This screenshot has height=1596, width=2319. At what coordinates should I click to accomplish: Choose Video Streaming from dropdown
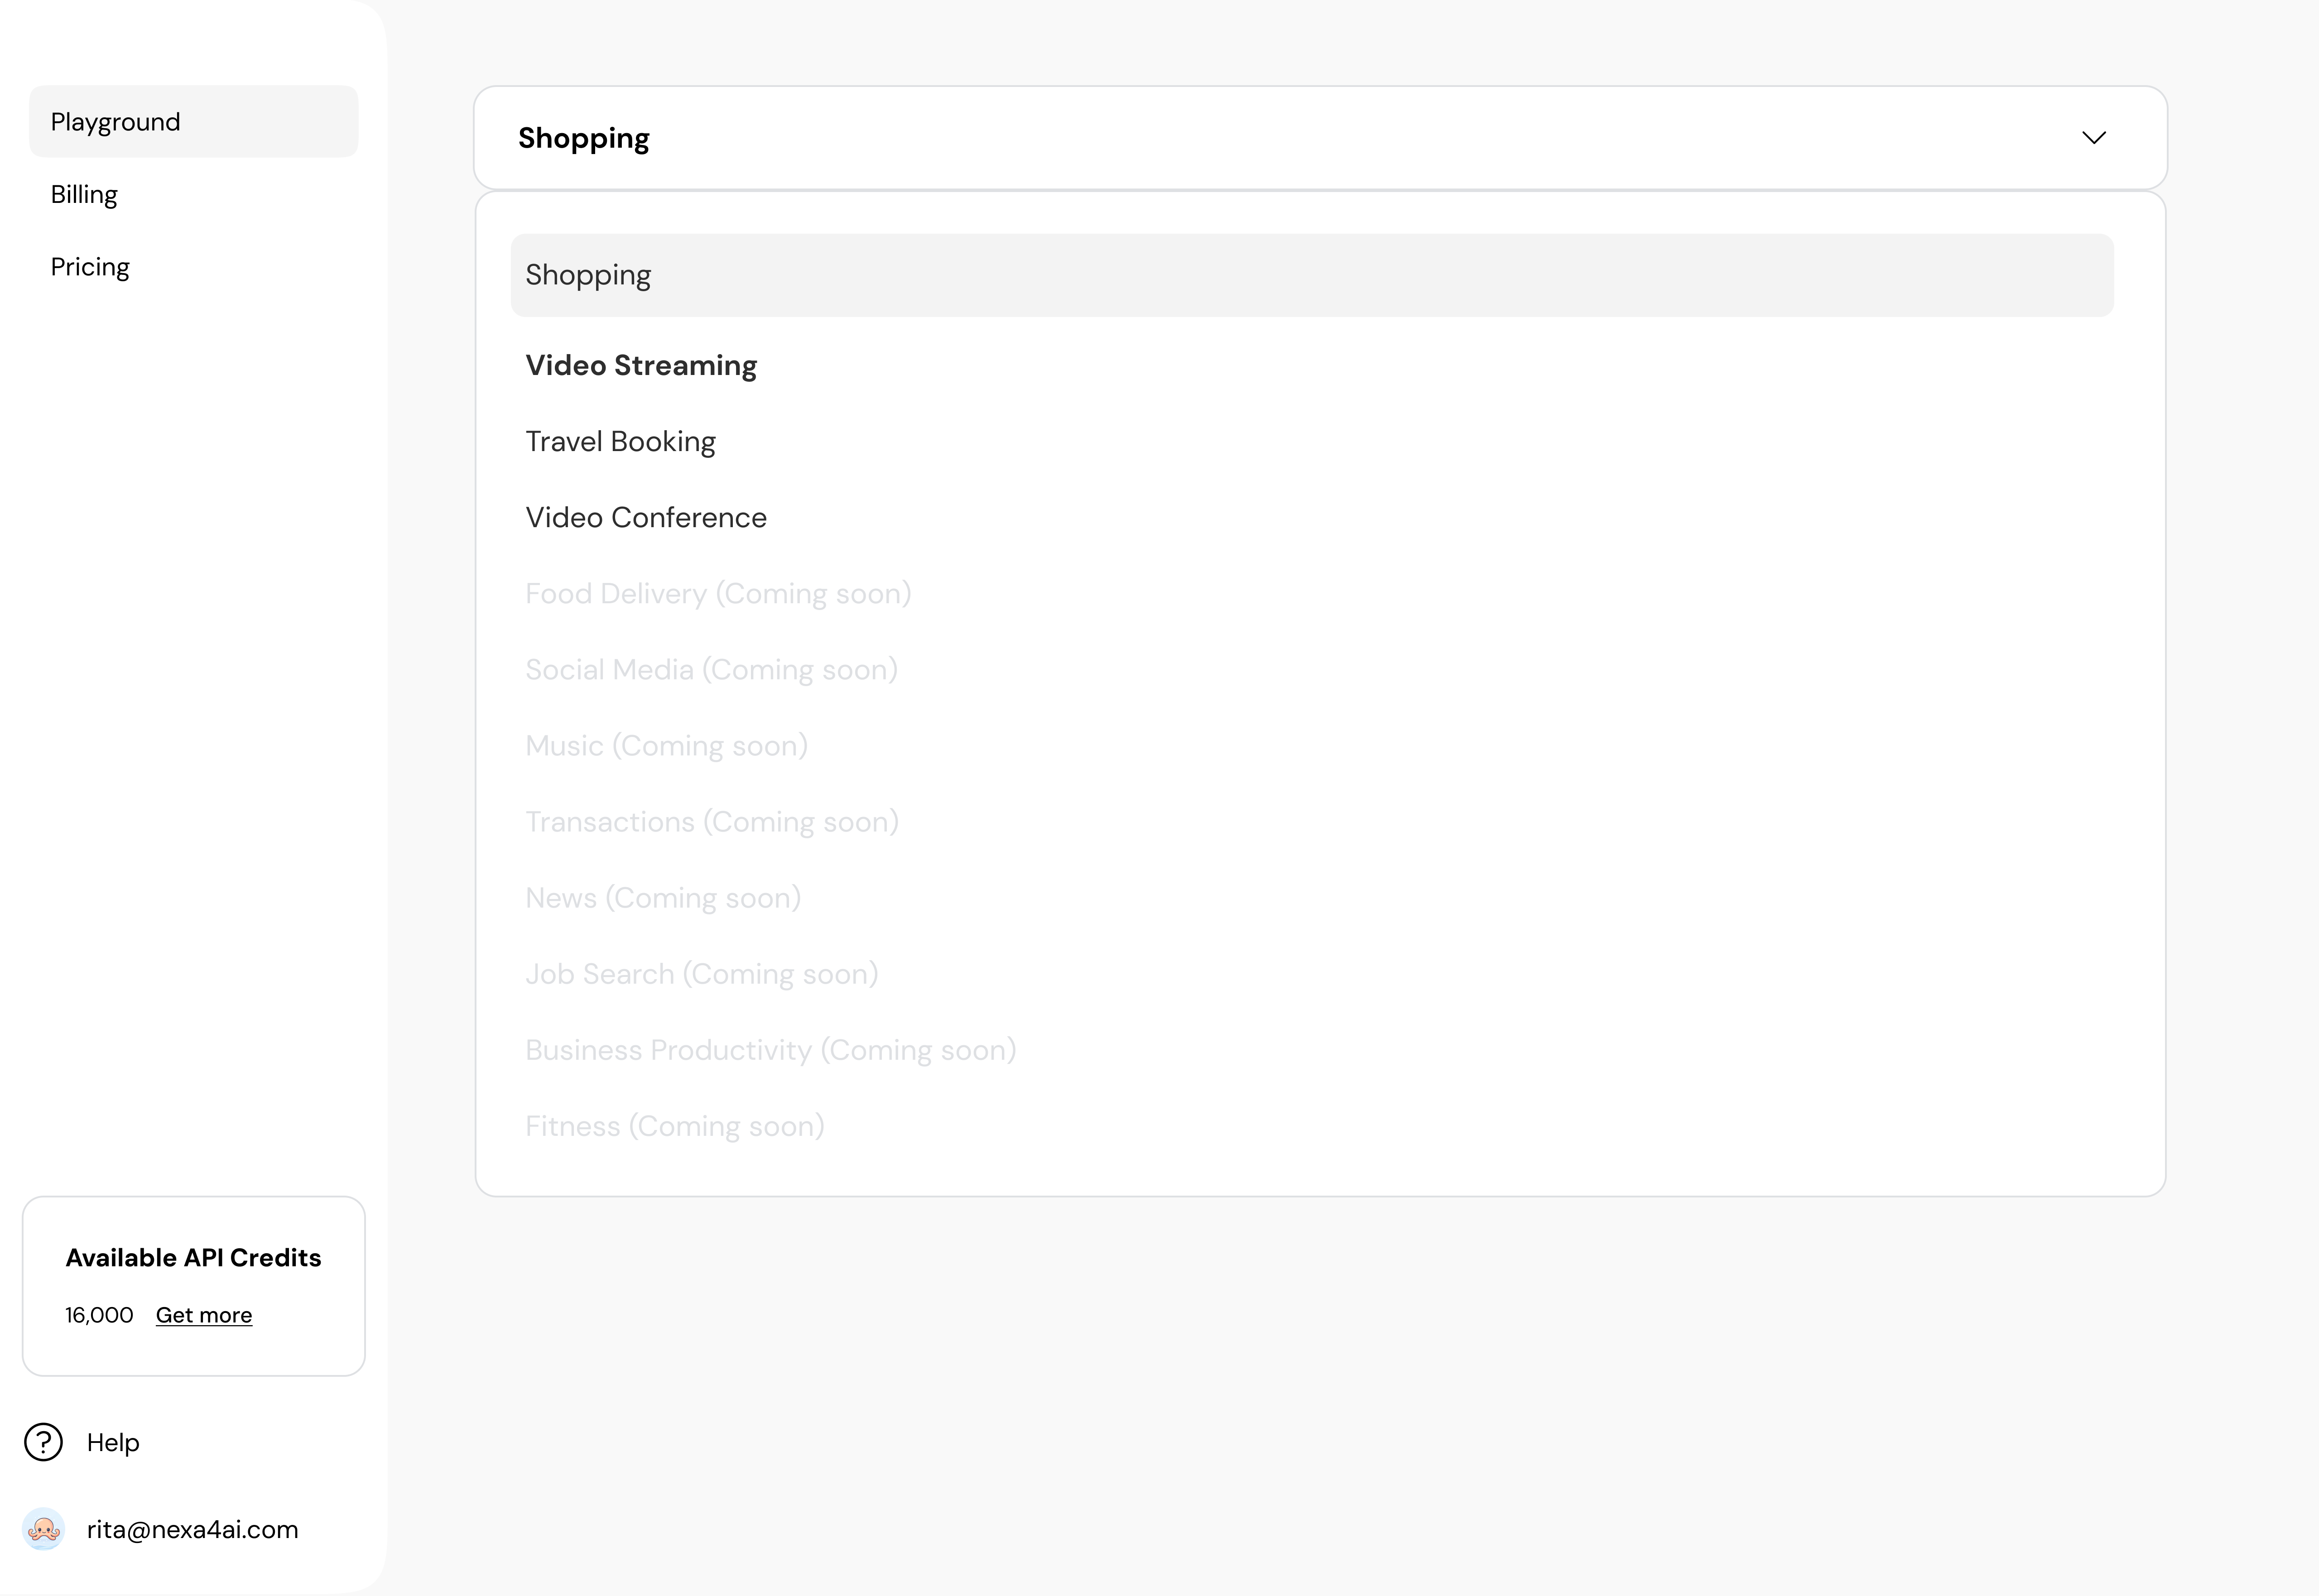(641, 365)
